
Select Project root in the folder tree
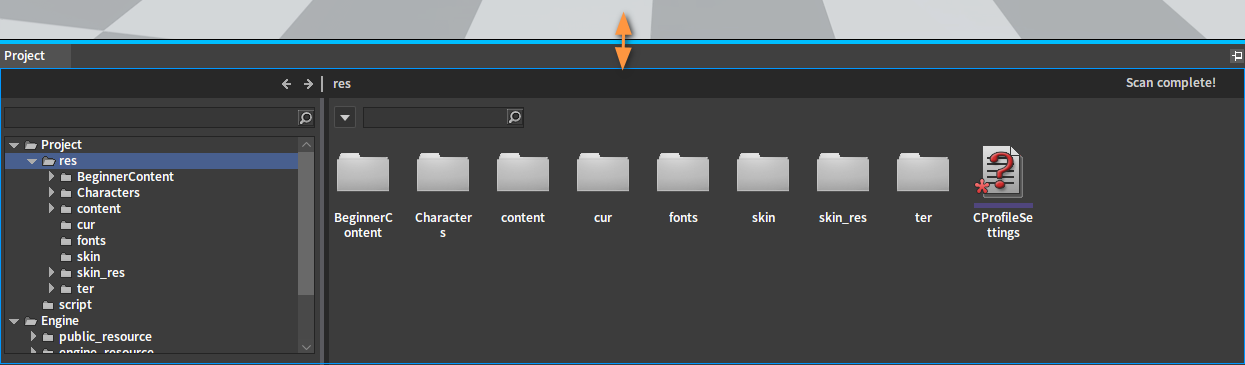[61, 145]
